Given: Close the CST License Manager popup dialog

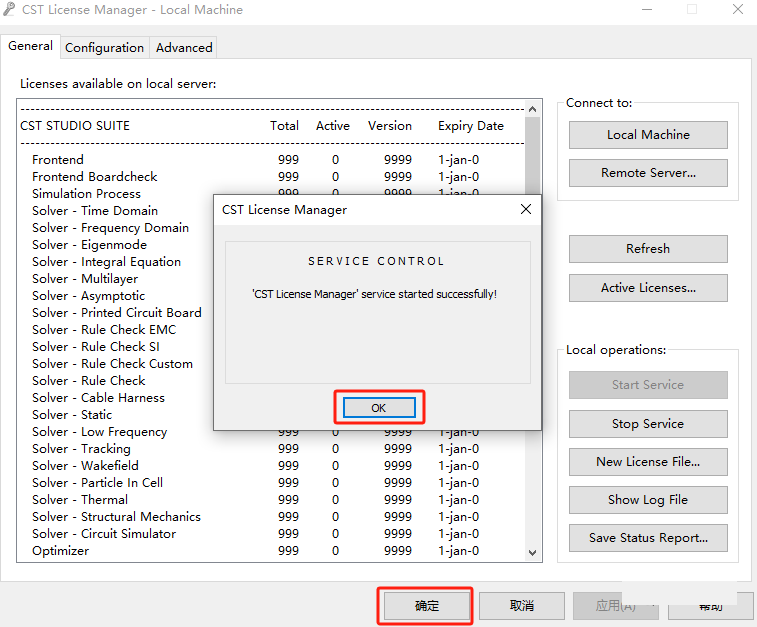Looking at the screenshot, I should 526,209.
